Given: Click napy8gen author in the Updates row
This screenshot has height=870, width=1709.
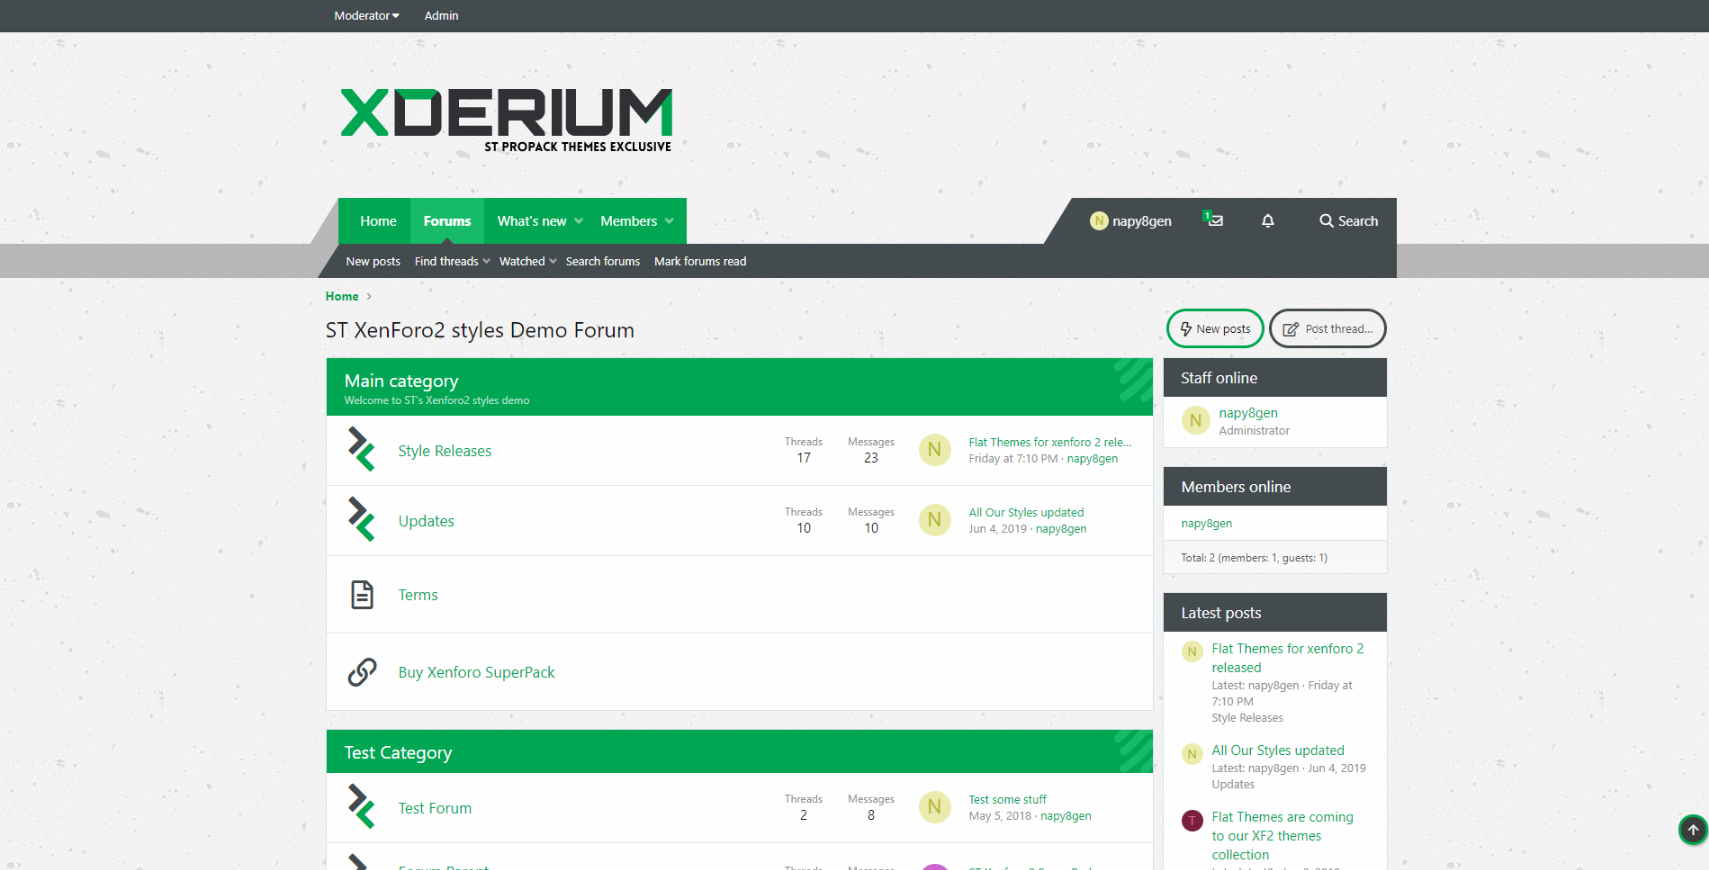Looking at the screenshot, I should 1061,528.
